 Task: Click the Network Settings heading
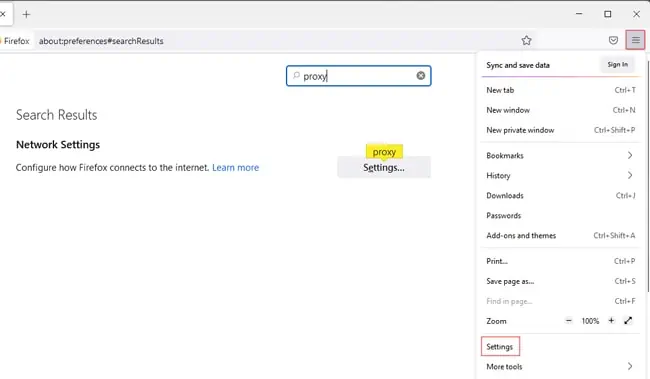(58, 145)
